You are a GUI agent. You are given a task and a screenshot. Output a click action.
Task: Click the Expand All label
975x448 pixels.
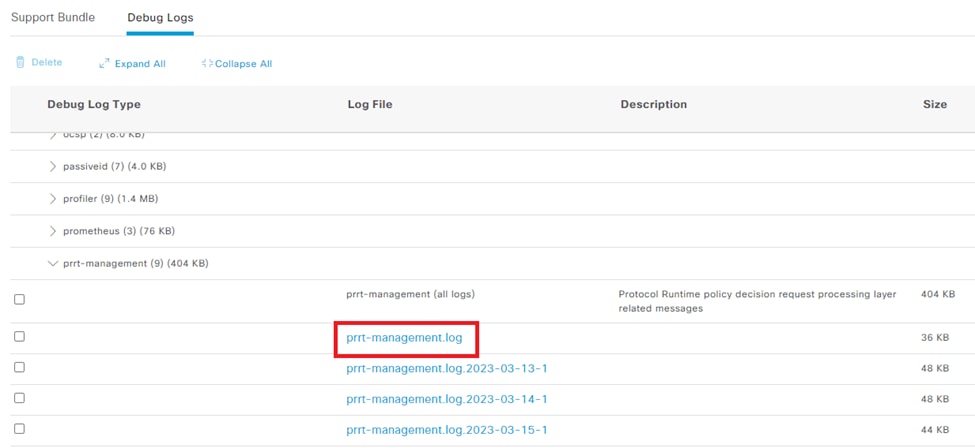click(x=140, y=63)
